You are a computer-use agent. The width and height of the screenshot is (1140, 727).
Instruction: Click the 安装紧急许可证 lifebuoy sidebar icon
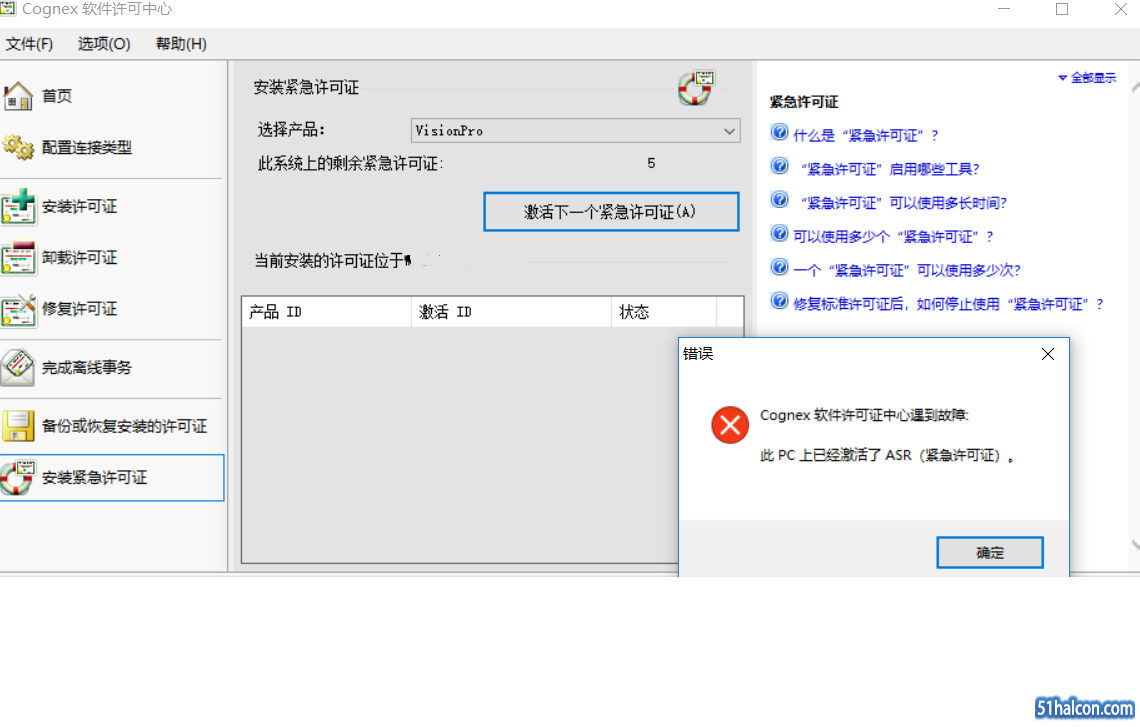point(18,478)
